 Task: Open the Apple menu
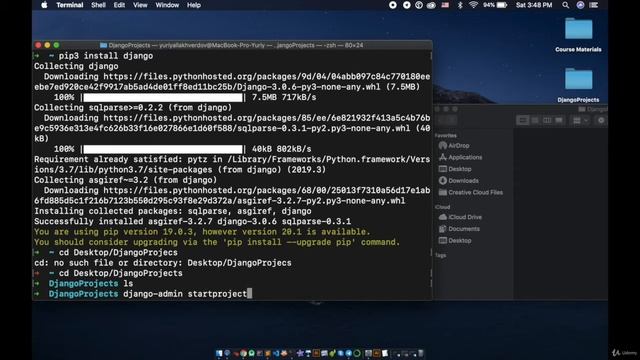(x=44, y=5)
